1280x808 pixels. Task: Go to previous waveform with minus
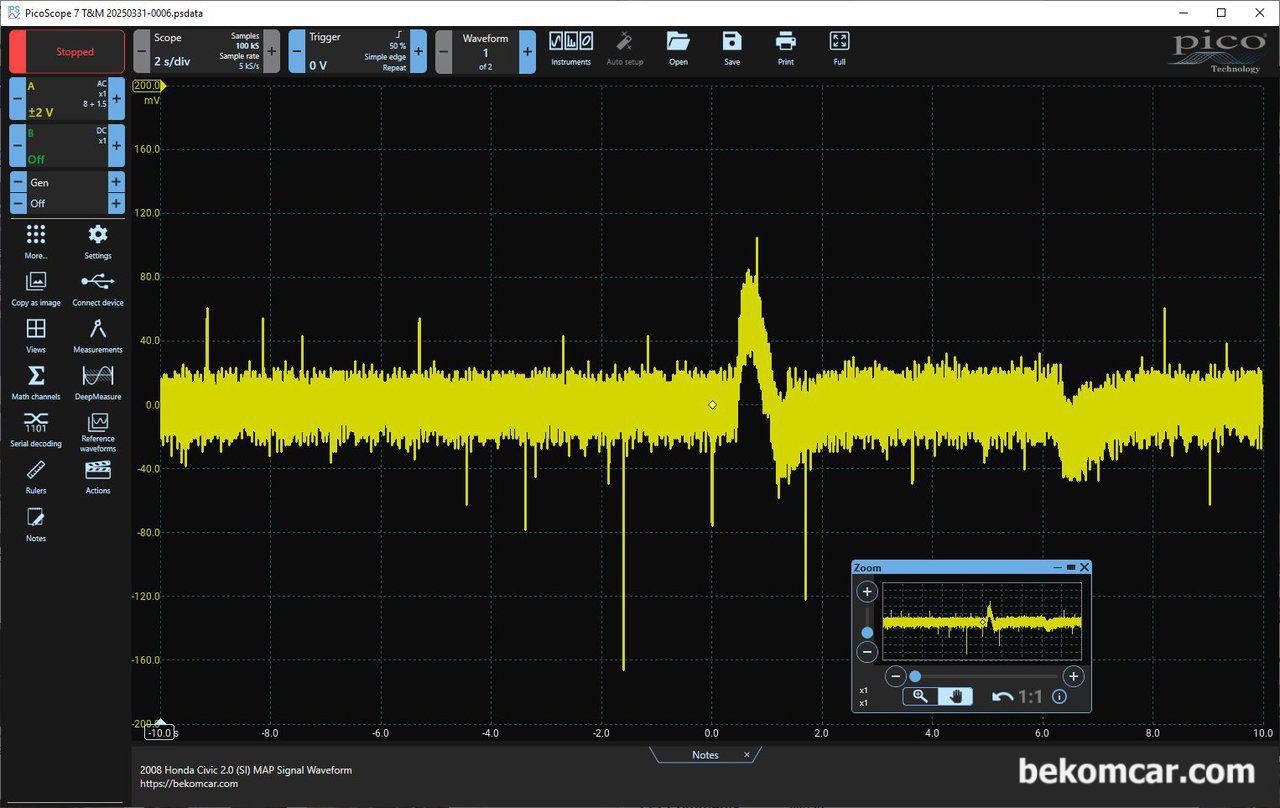[x=444, y=51]
